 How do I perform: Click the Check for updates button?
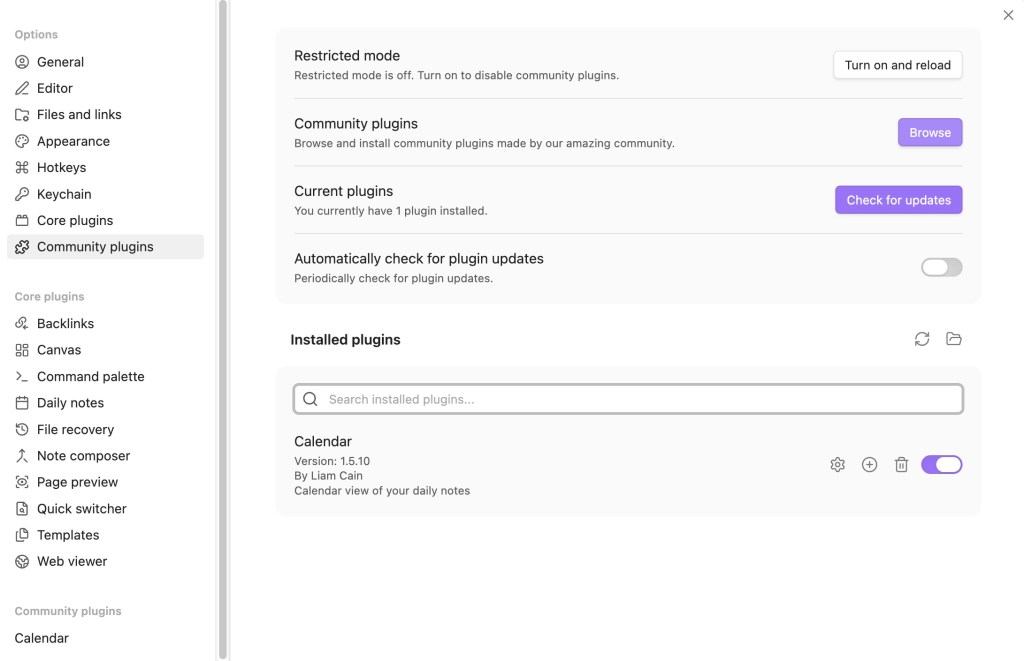898,200
